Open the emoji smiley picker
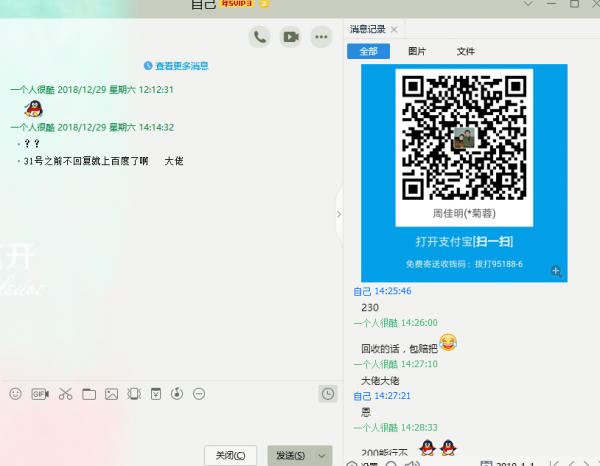The width and height of the screenshot is (600, 466). tap(15, 394)
